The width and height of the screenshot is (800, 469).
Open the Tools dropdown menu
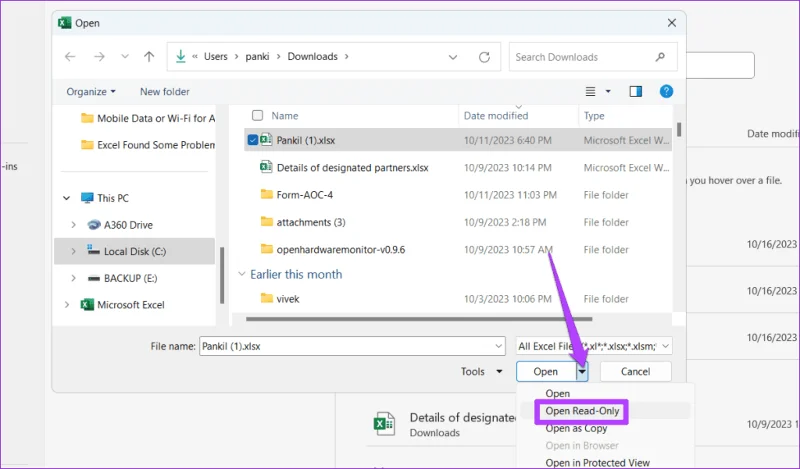[482, 372]
